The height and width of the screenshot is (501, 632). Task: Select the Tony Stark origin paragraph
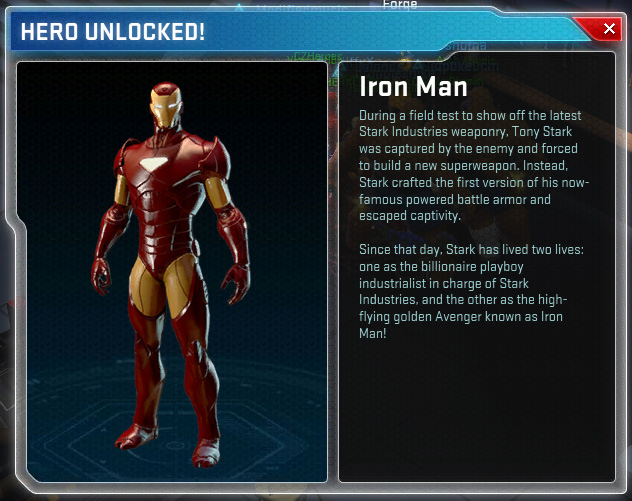tap(474, 165)
